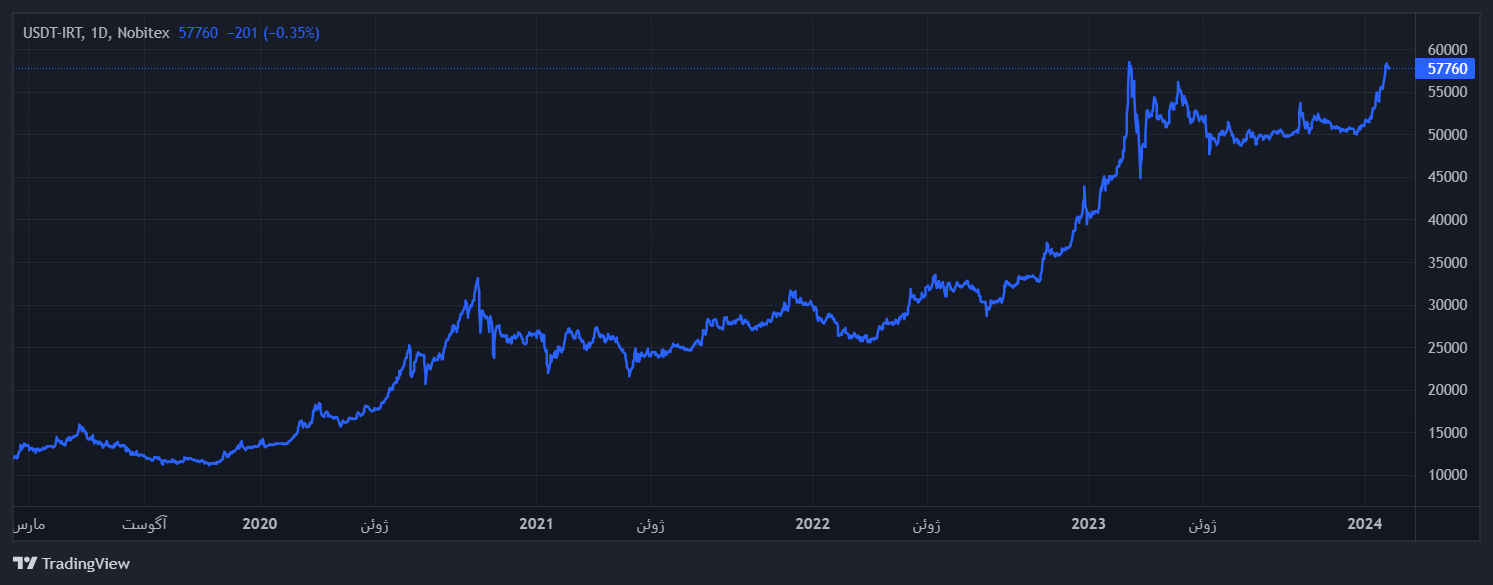Image resolution: width=1493 pixels, height=585 pixels.
Task: Click the 60000 price axis label
Action: click(1447, 50)
